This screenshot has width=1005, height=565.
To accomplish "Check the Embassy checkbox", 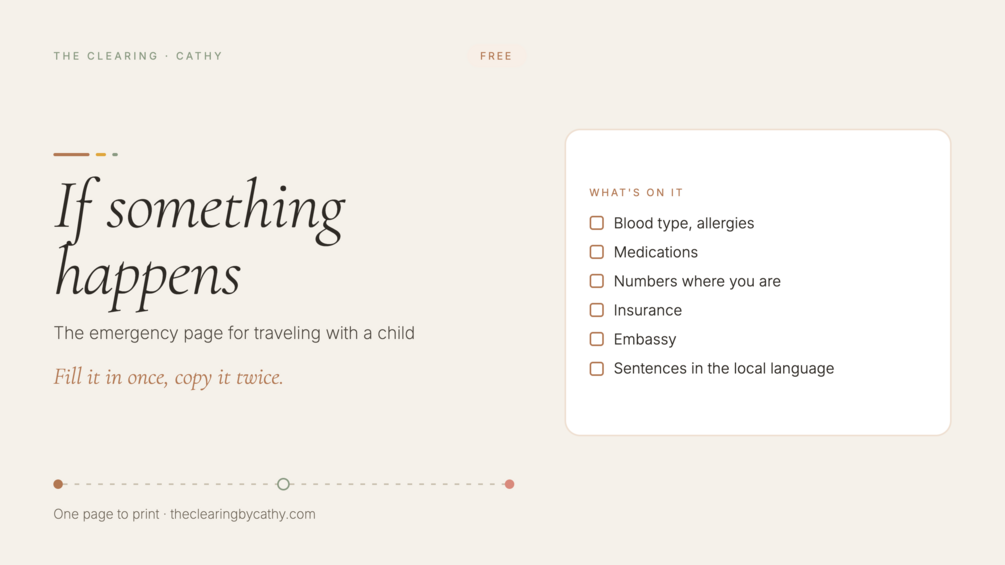I will pyautogui.click(x=597, y=339).
